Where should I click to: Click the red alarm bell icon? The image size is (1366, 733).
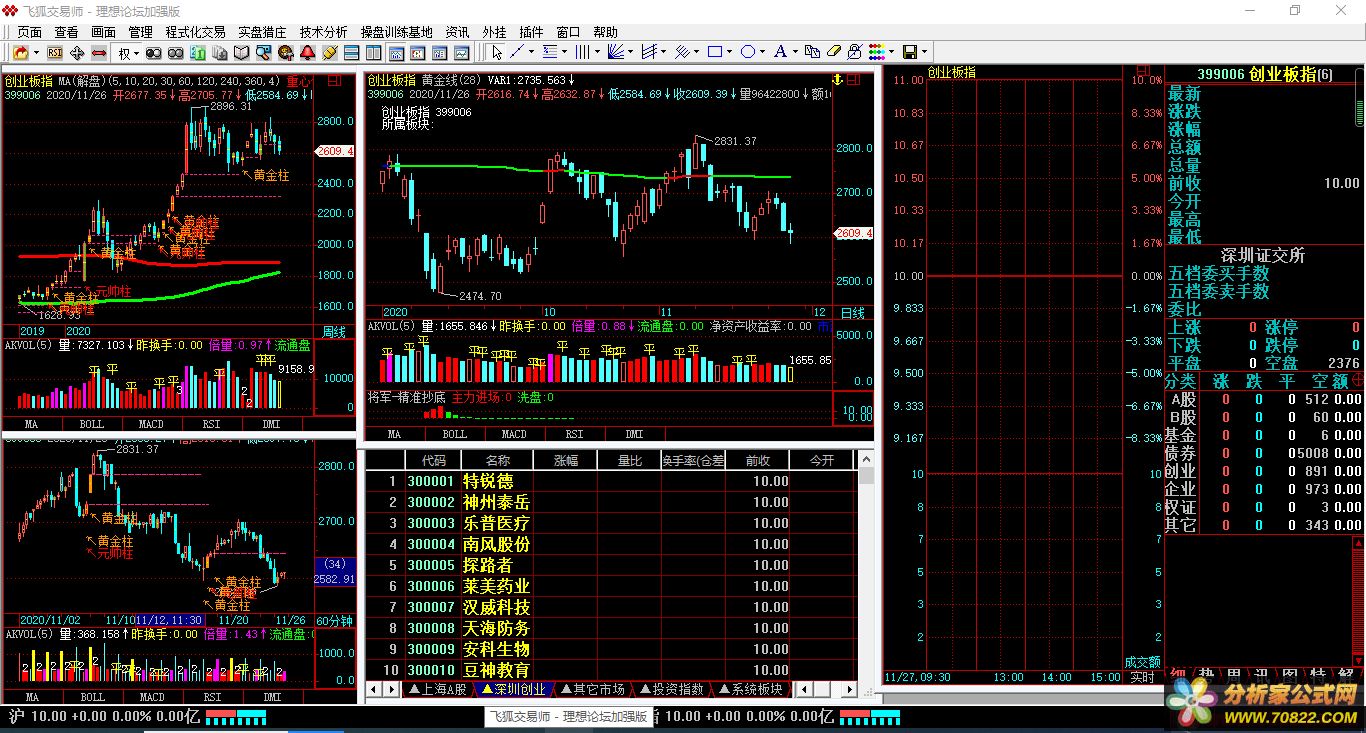pyautogui.click(x=307, y=53)
